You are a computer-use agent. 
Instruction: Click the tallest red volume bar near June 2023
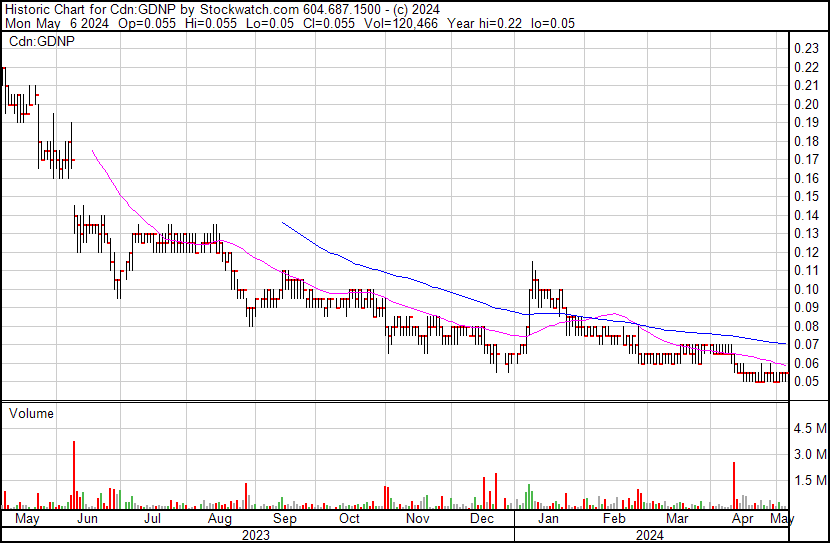(x=74, y=475)
